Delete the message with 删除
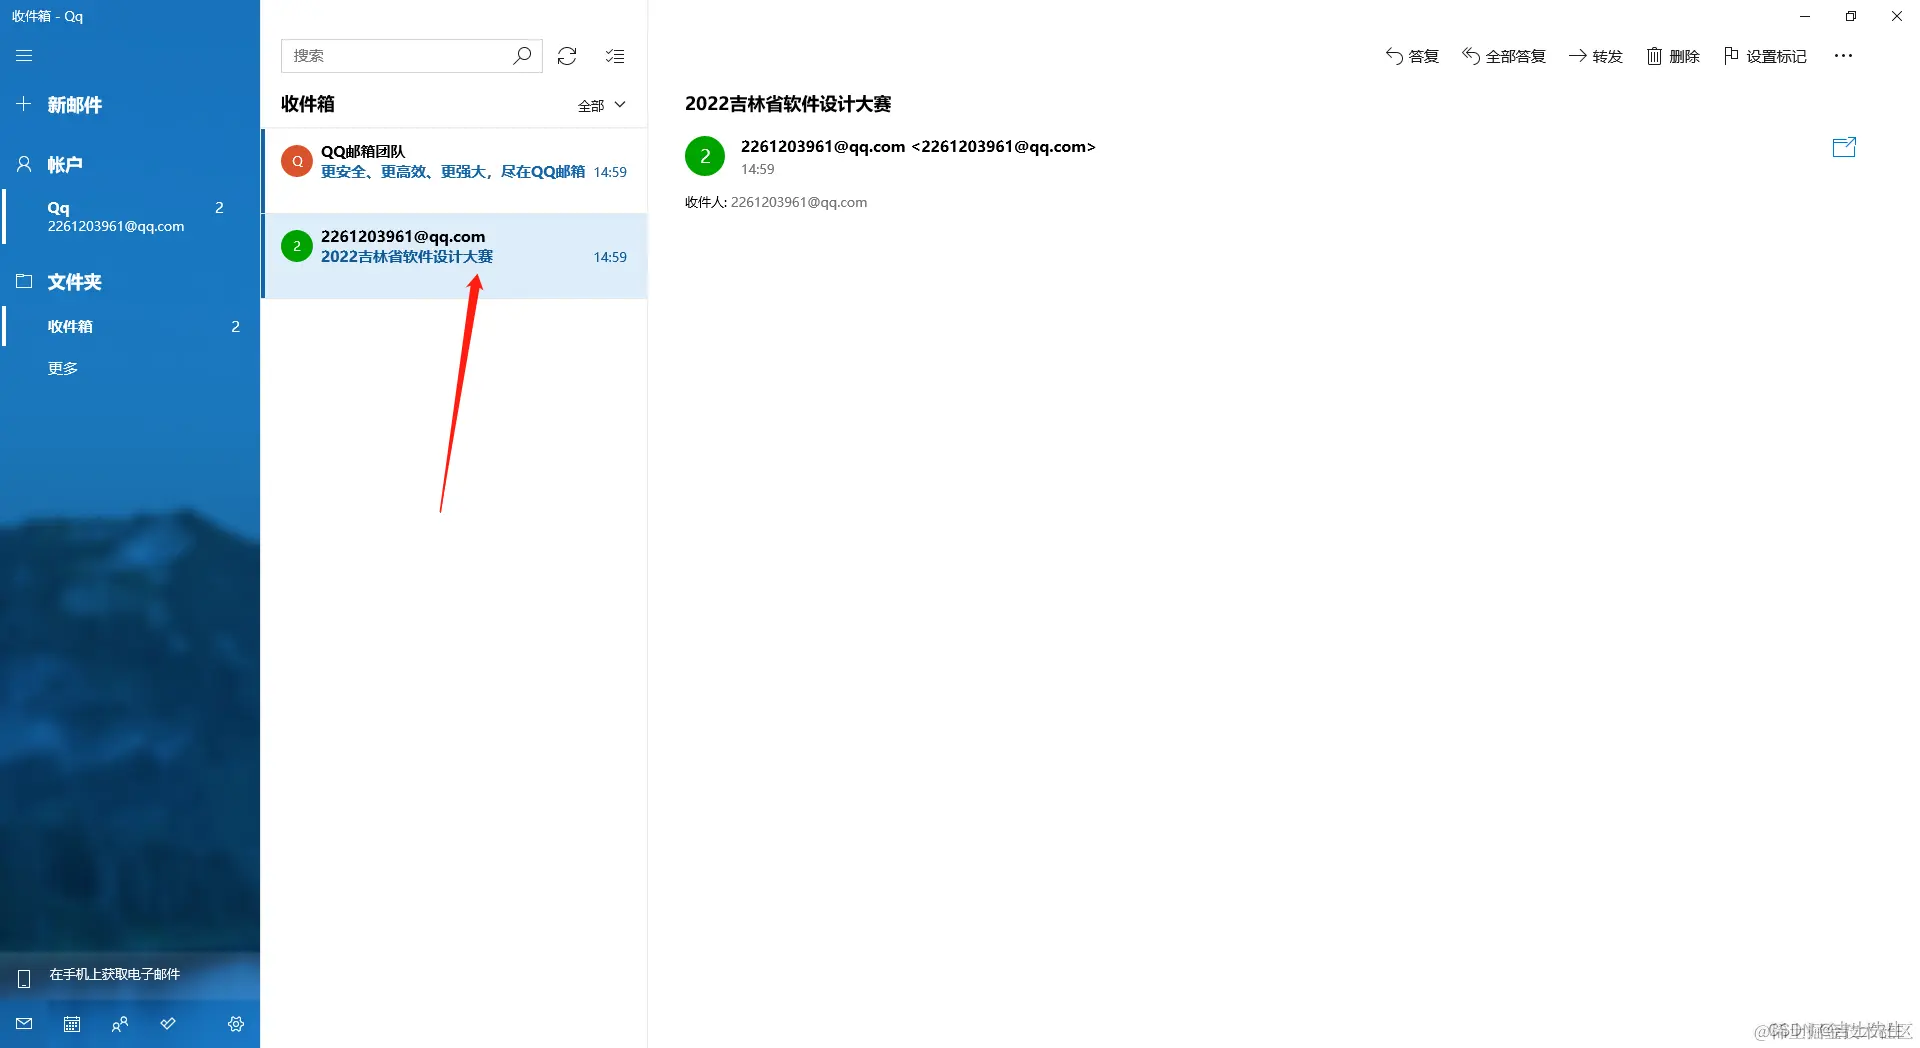 [1673, 56]
